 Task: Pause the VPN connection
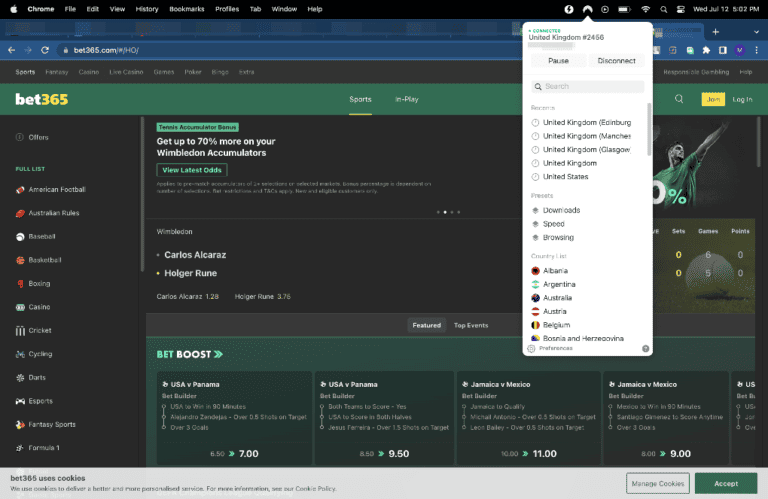558,61
